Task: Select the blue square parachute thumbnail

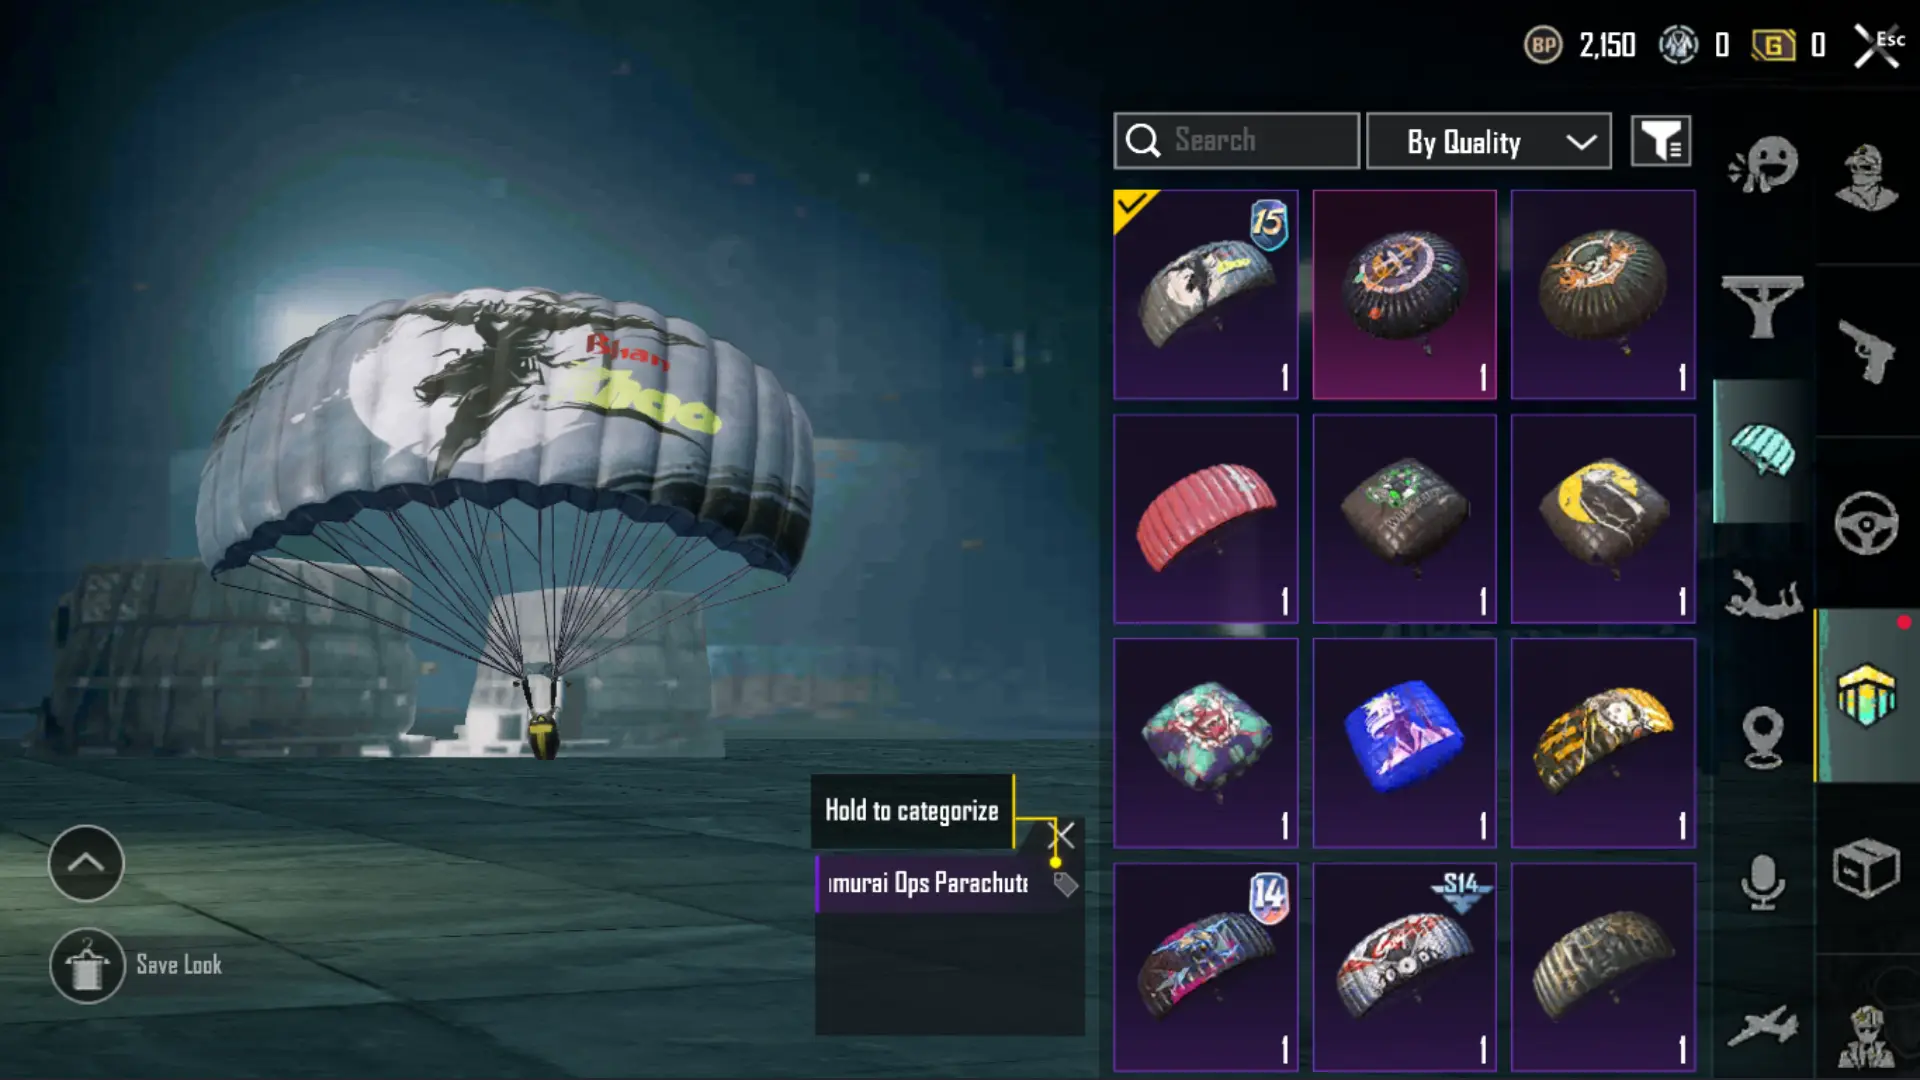Action: (x=1404, y=743)
